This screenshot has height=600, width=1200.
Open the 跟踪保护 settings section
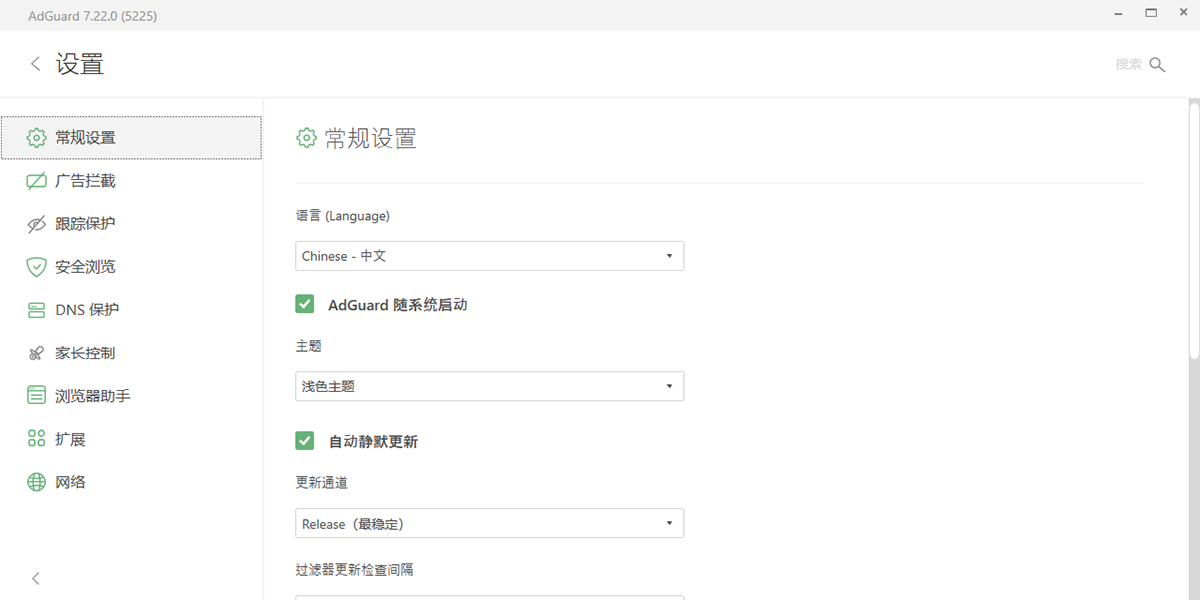(131, 224)
